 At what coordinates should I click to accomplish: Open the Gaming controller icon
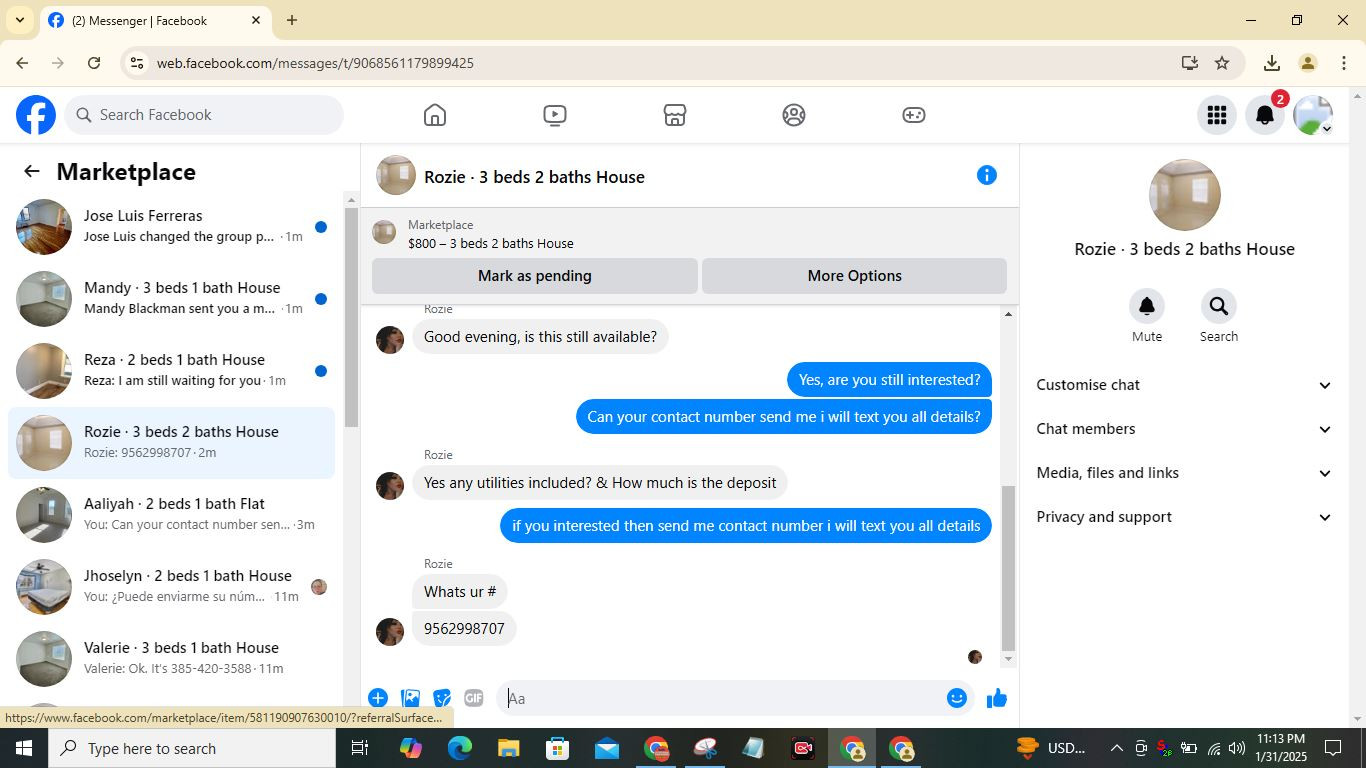914,115
